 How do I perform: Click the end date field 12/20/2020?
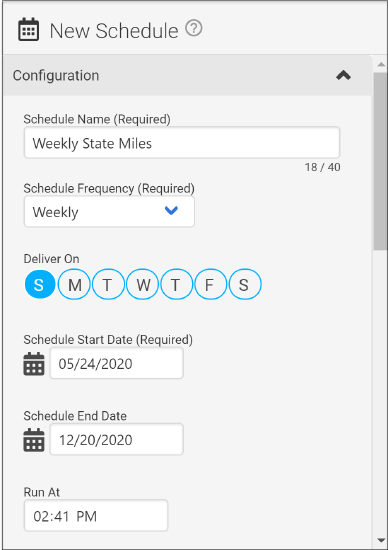coord(116,440)
